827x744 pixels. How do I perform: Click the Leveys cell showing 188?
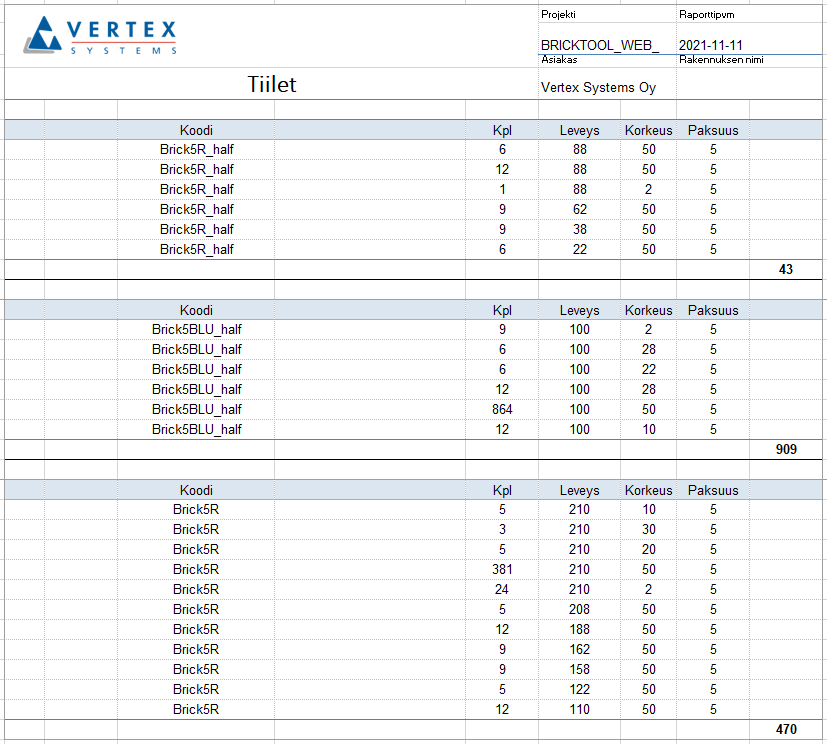tap(579, 629)
